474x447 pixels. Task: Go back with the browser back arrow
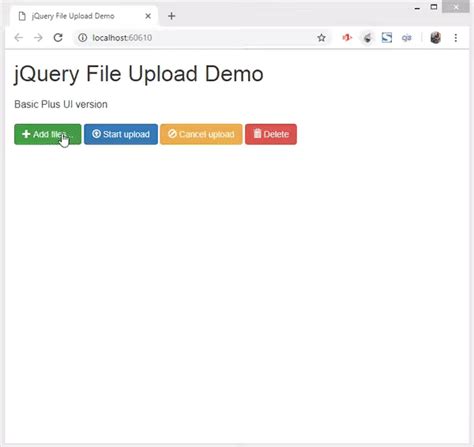19,38
